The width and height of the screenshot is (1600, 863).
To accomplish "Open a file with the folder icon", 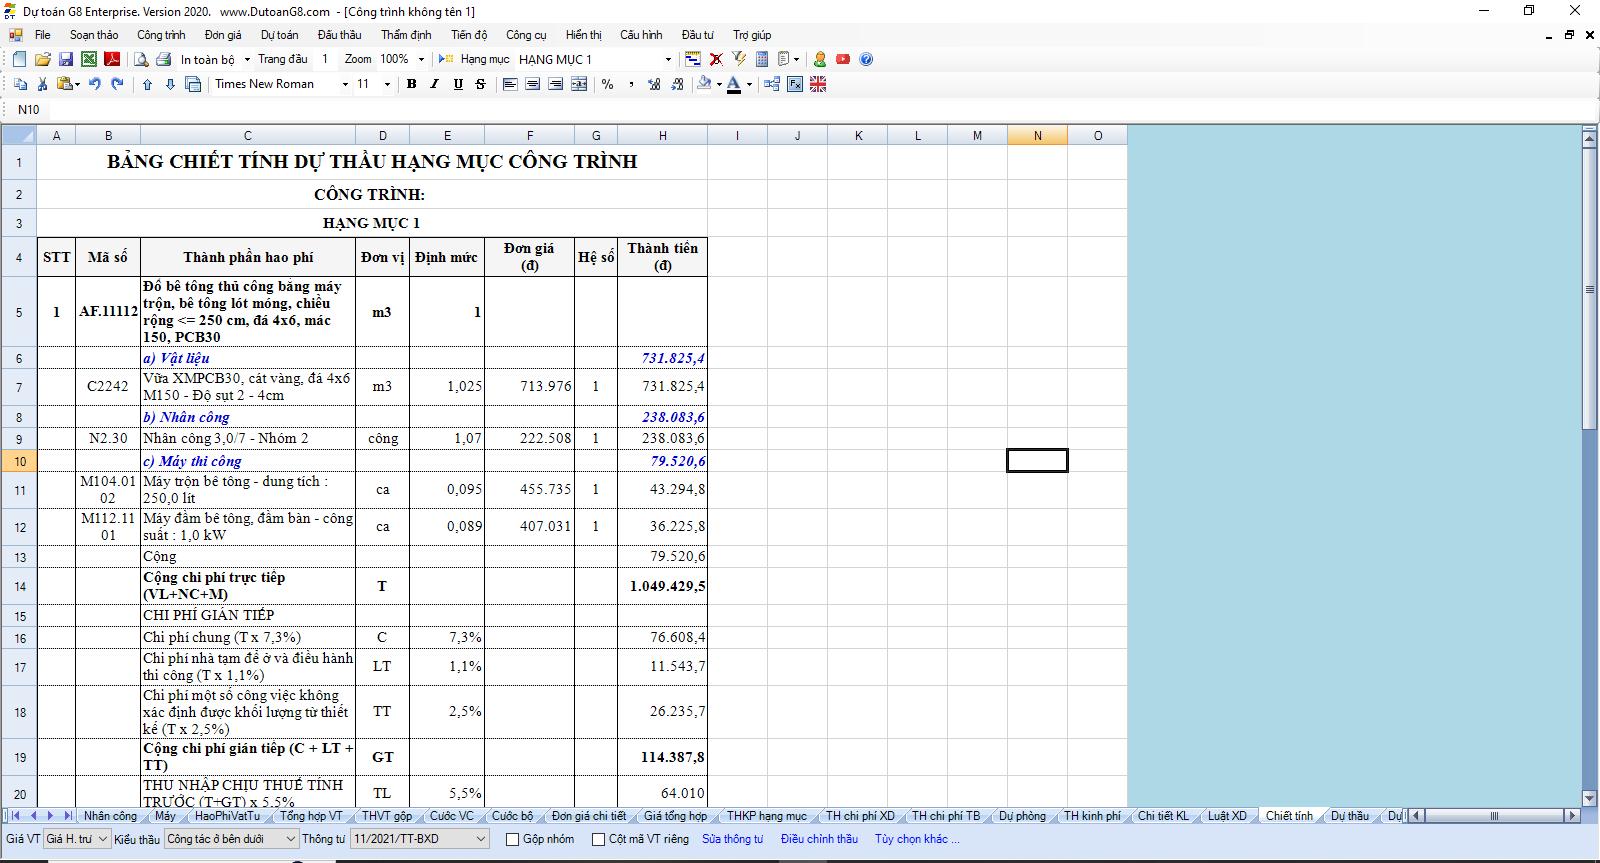I will tap(42, 59).
